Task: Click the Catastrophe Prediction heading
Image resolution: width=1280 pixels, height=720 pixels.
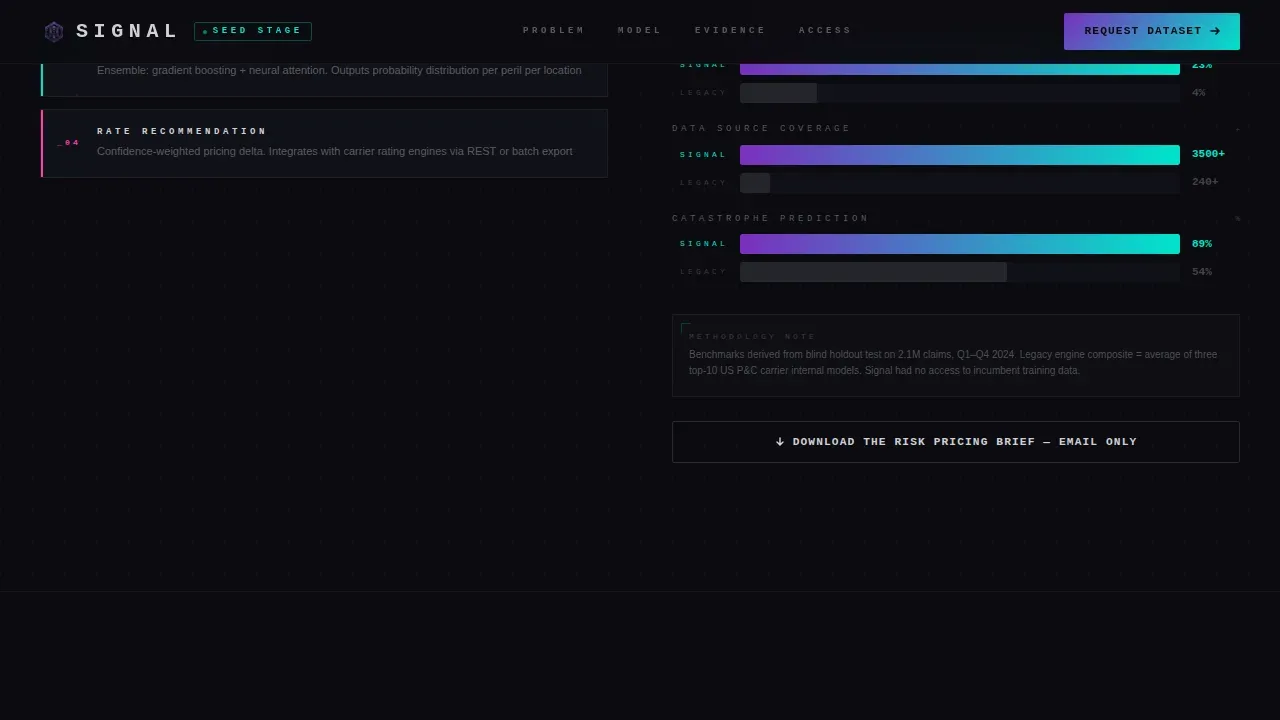Action: pyautogui.click(x=770, y=218)
